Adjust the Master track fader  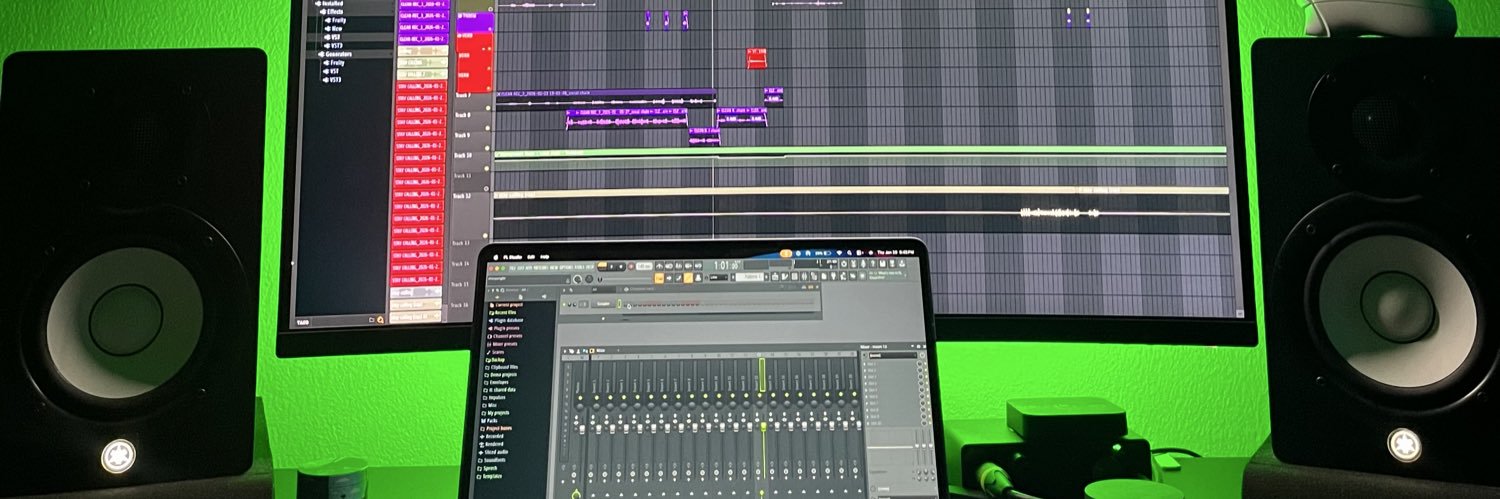coord(582,428)
